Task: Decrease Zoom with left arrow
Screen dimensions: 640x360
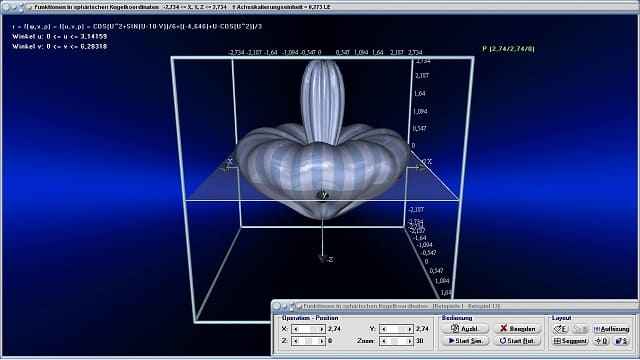Action: coord(383,341)
